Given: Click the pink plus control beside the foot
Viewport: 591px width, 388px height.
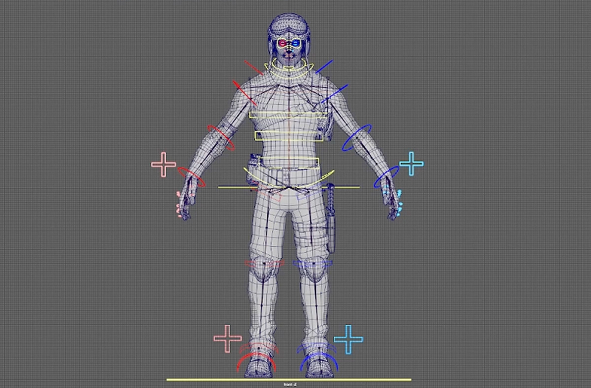Looking at the screenshot, I should tap(228, 339).
